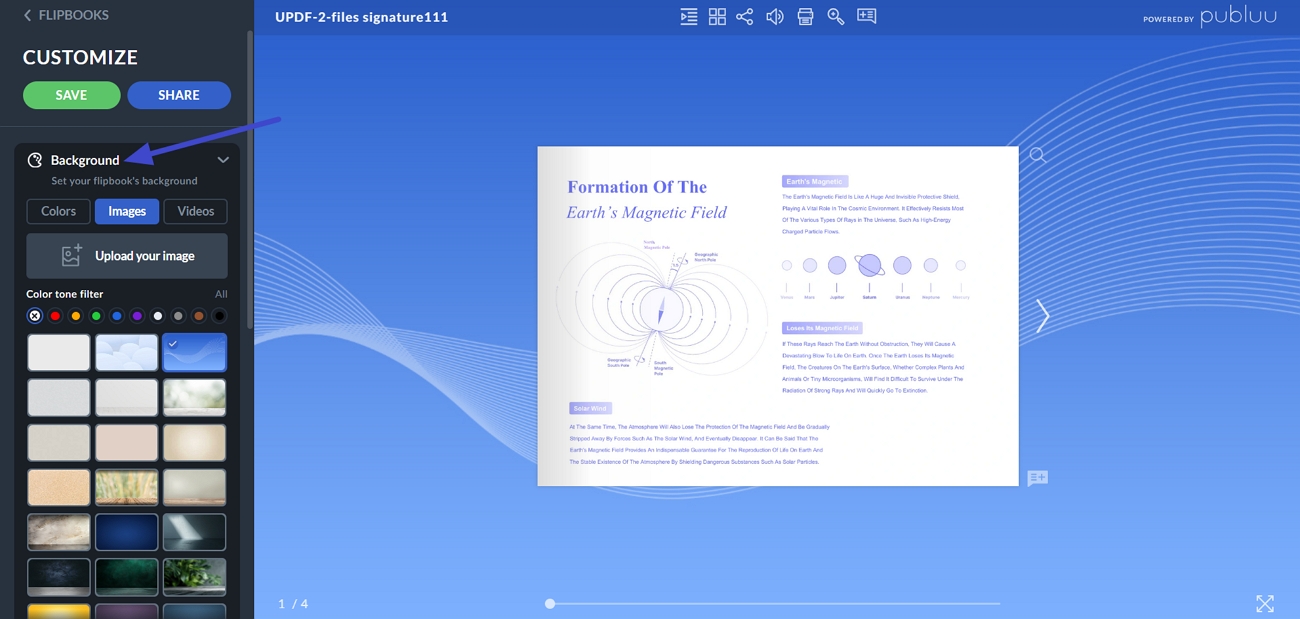Viewport: 1300px width, 619px height.
Task: Switch to the Colors tab
Action: pyautogui.click(x=59, y=211)
